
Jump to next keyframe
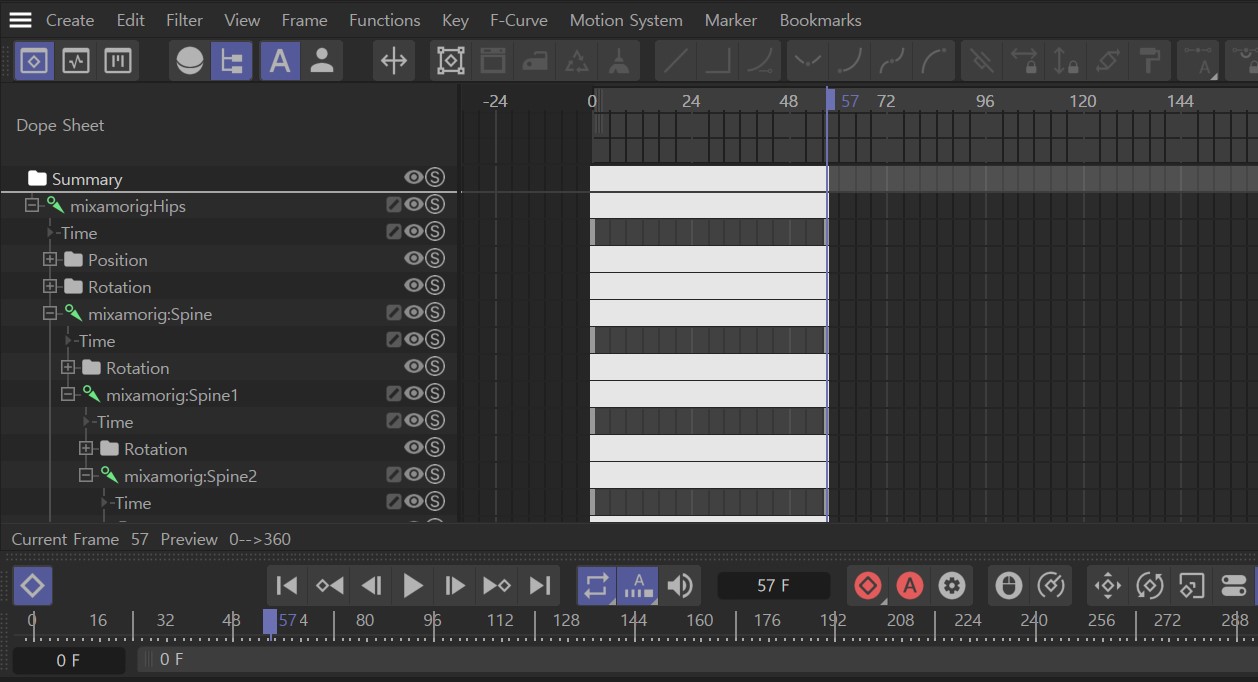point(497,585)
